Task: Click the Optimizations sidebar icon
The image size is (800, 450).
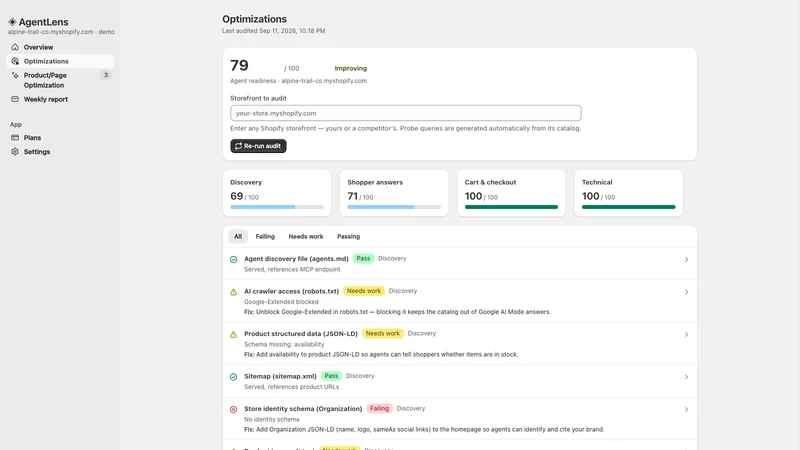Action: tap(15, 61)
